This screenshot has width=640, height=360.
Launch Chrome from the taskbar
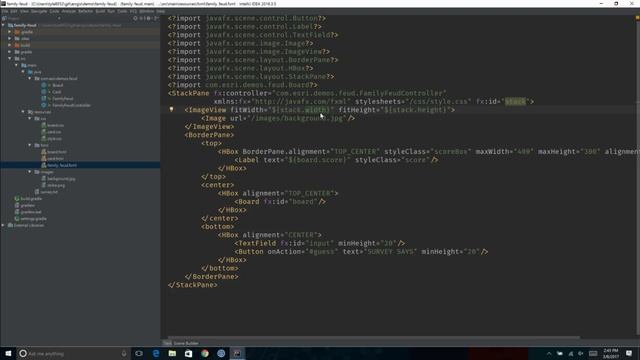[x=205, y=353]
